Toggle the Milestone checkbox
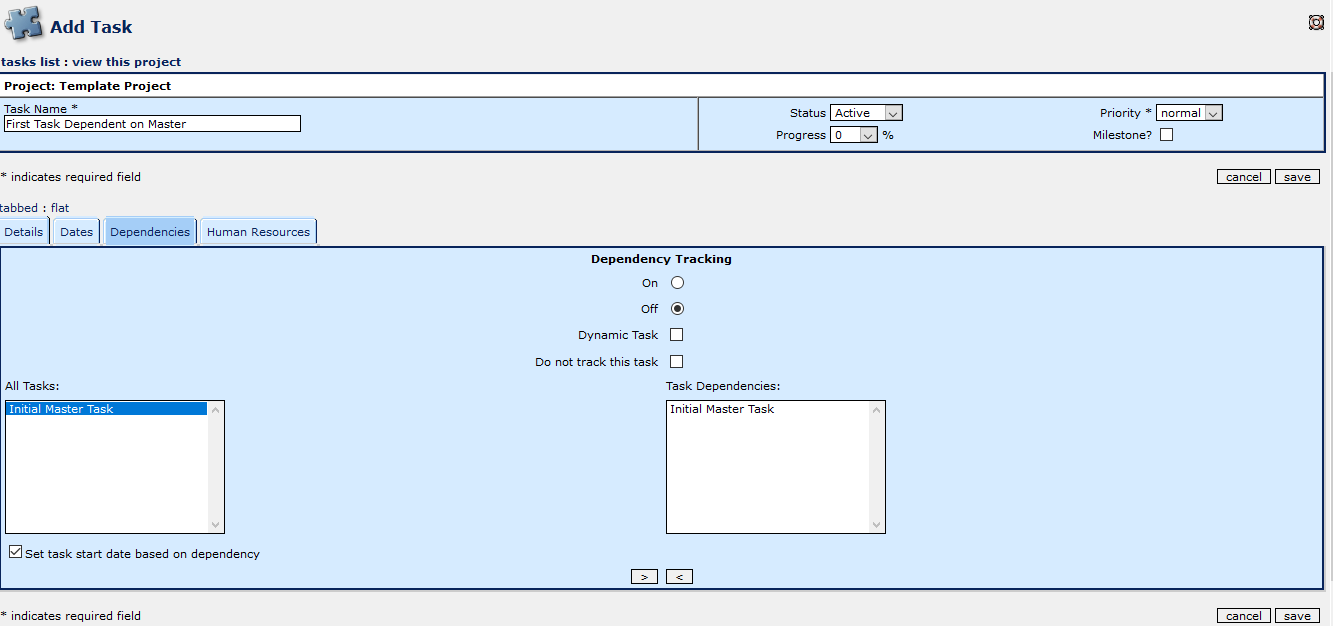Image resolution: width=1333 pixels, height=626 pixels. click(x=1166, y=134)
